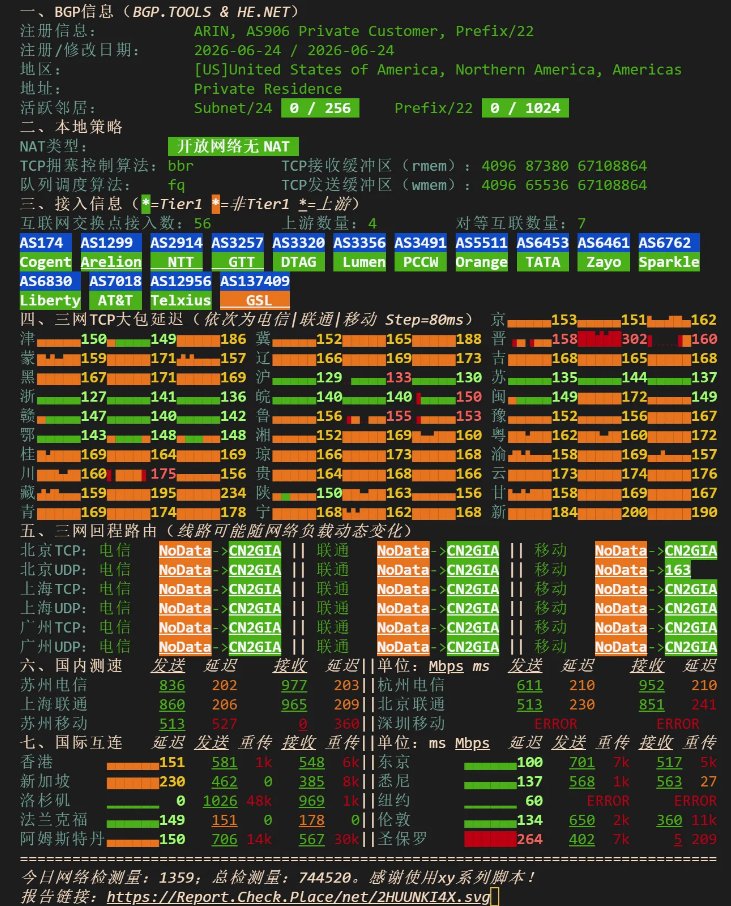Select the orange GSL carrier label
731x906 pixels.
pos(255,300)
